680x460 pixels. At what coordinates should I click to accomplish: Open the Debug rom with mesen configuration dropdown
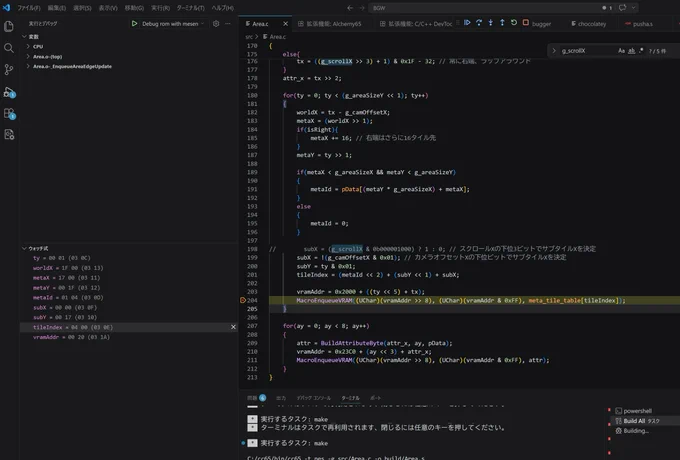(173, 24)
